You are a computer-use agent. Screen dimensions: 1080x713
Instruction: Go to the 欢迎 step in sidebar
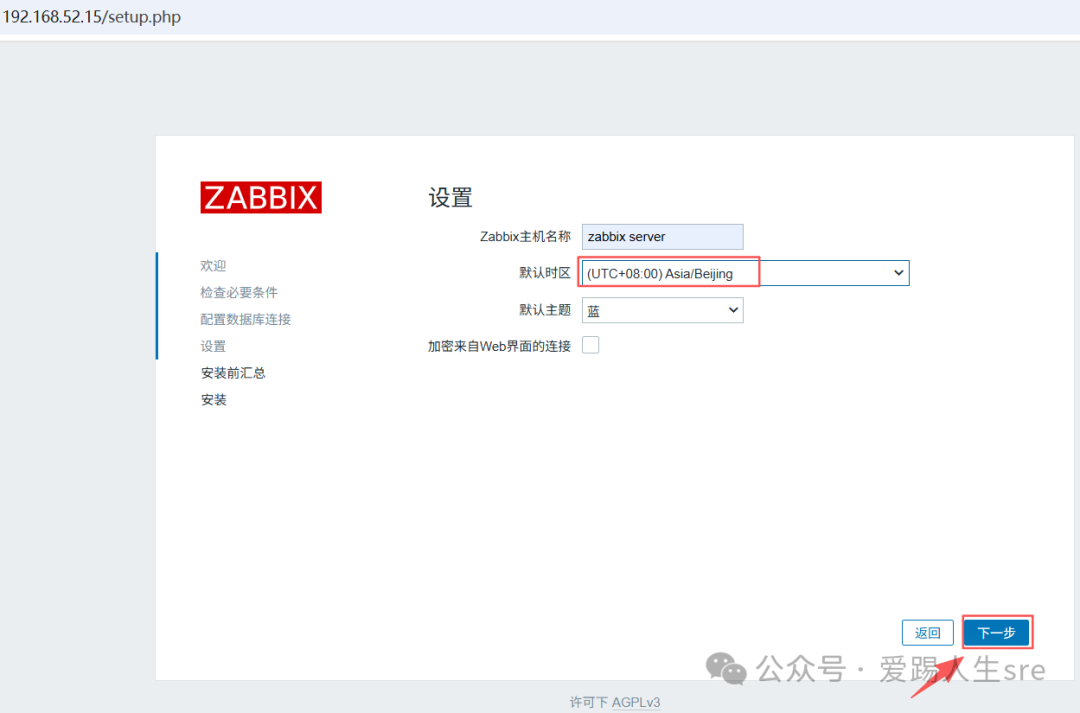(213, 265)
